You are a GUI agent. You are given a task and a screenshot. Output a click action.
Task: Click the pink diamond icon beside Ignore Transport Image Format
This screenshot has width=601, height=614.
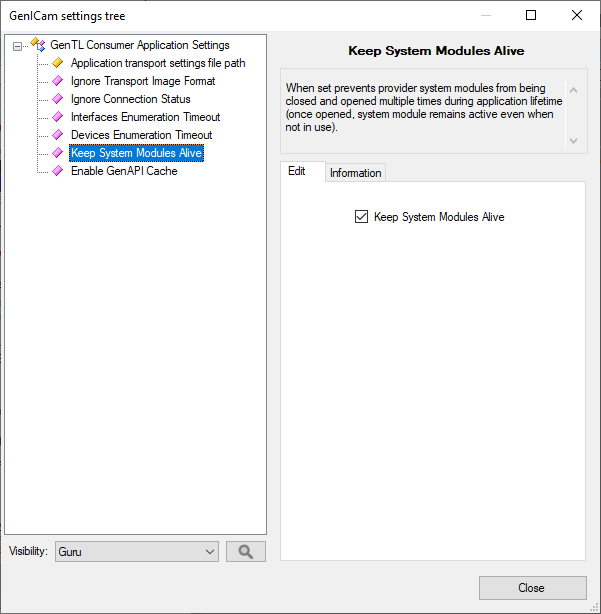click(57, 81)
